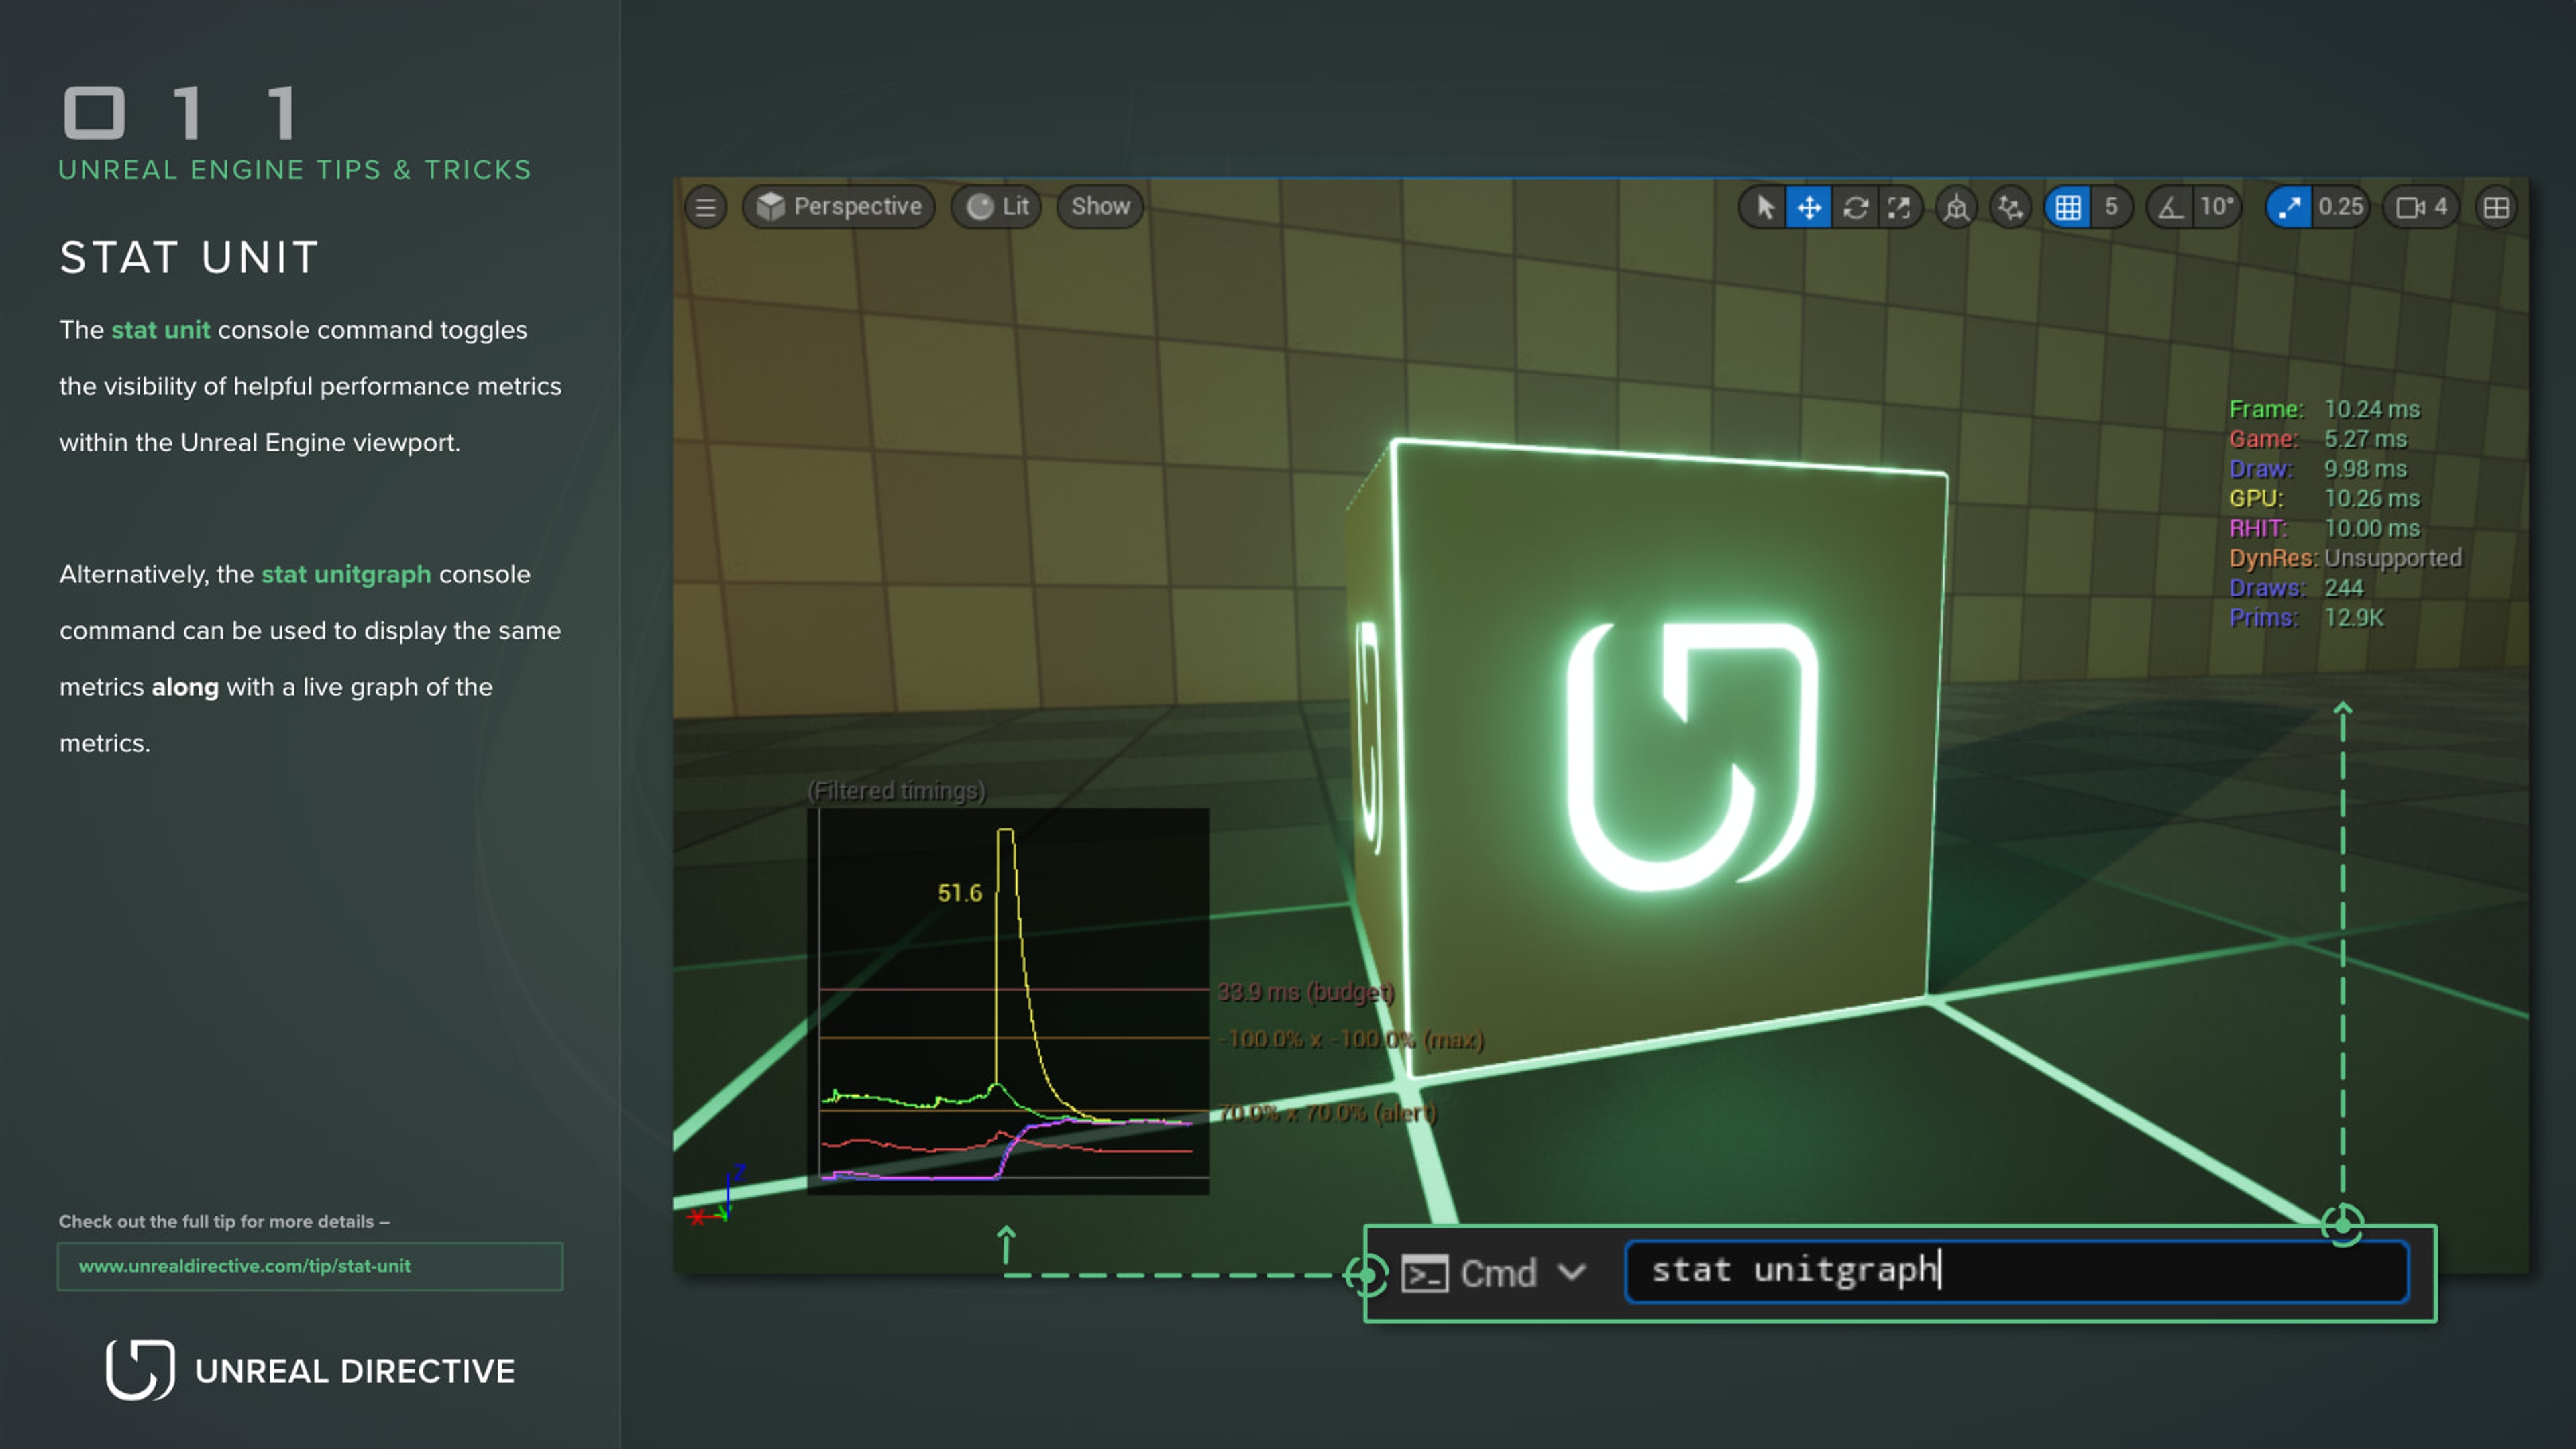Click the surface snapping icon
2576x1449 pixels.
pyautogui.click(x=2010, y=207)
